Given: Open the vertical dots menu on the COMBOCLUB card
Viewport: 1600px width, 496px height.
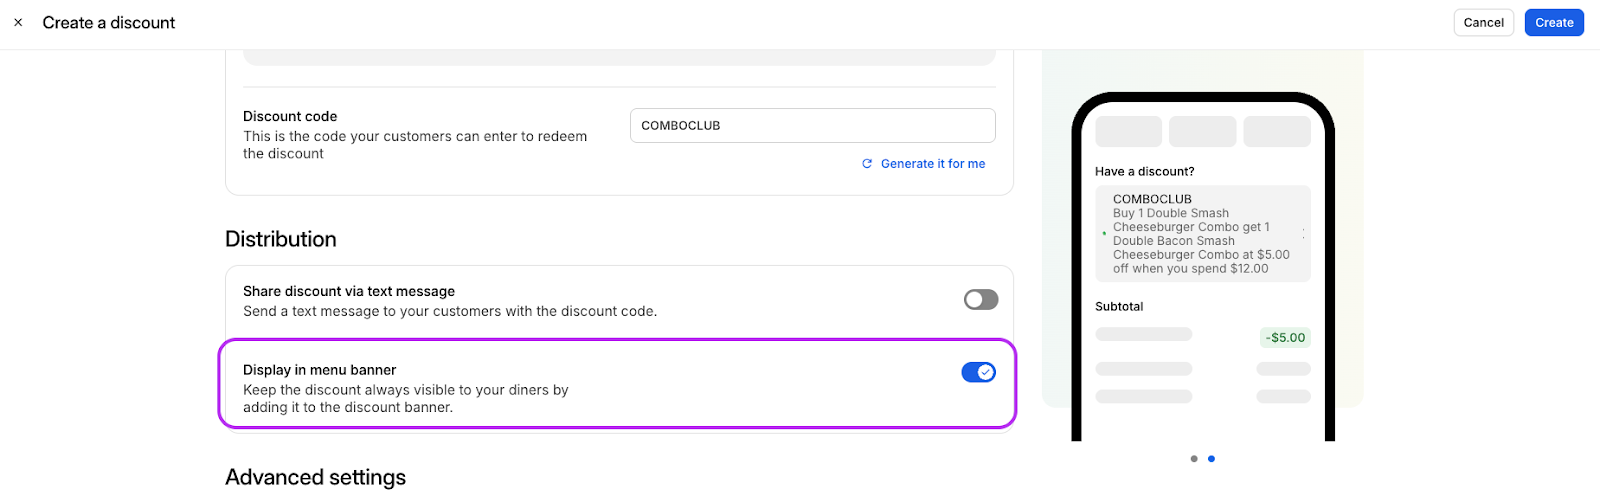Looking at the screenshot, I should (1303, 234).
